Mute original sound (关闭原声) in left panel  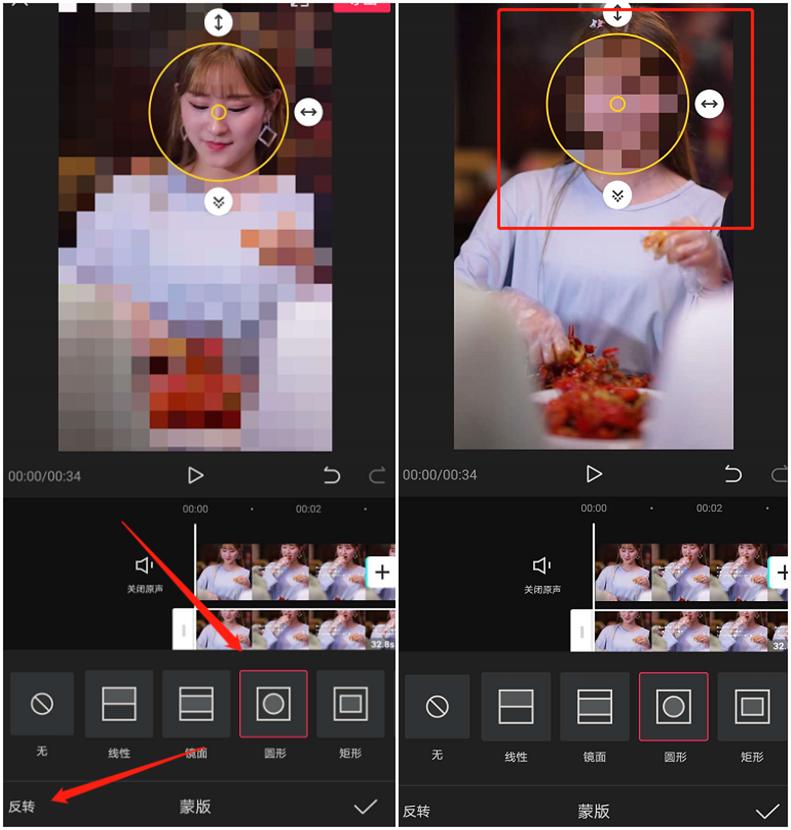pos(144,573)
